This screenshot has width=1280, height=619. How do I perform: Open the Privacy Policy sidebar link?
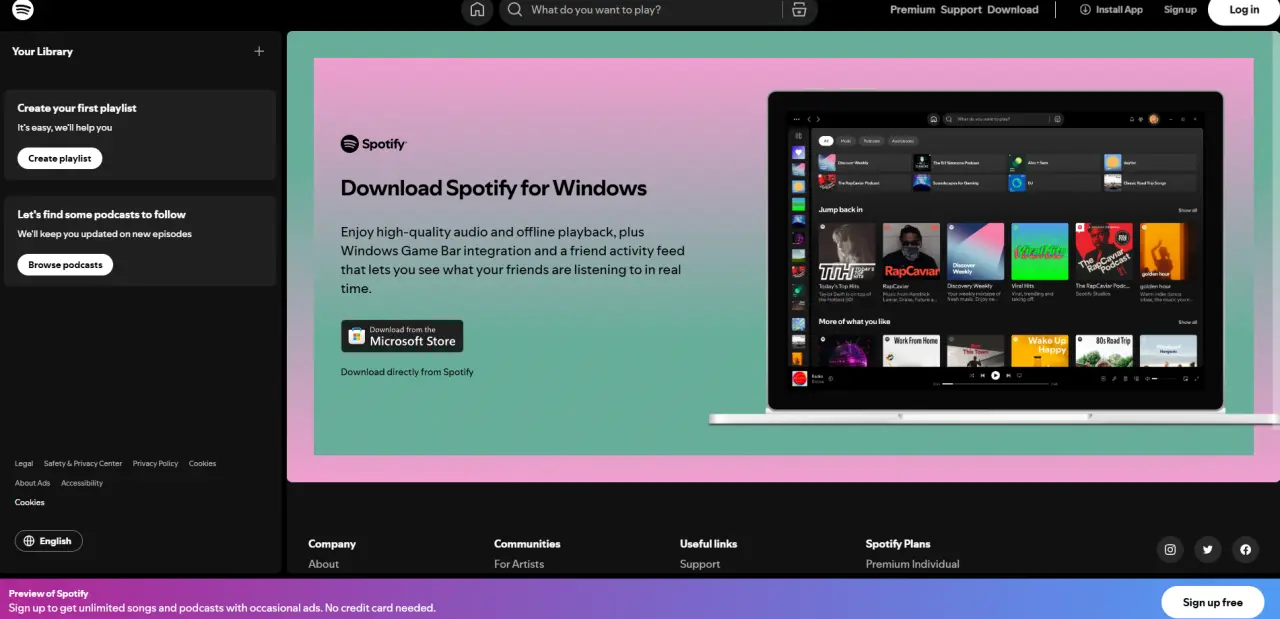[x=155, y=464]
